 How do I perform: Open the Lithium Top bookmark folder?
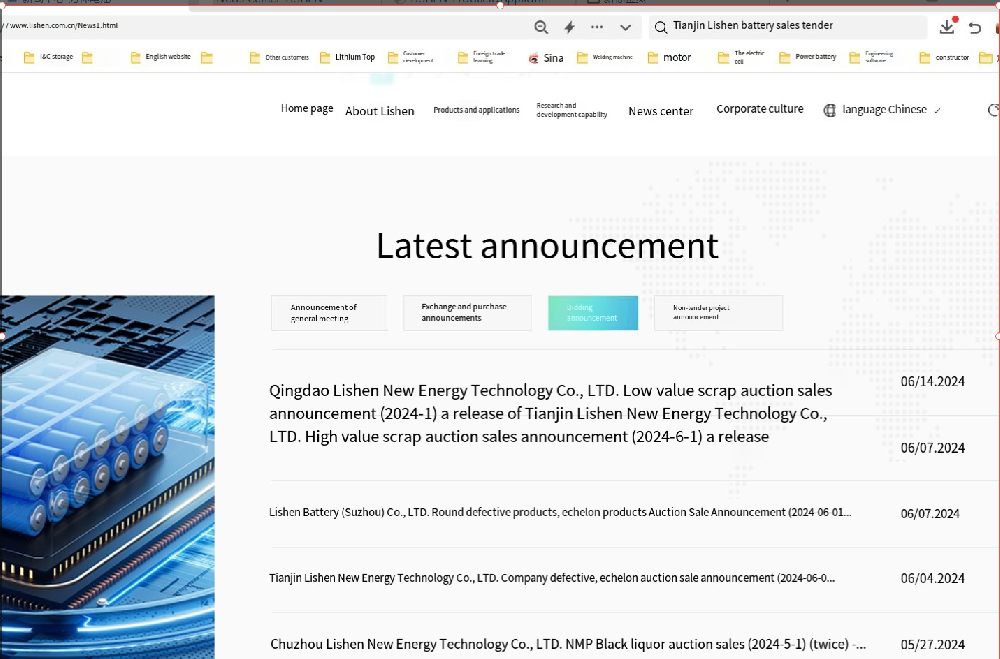(x=347, y=57)
